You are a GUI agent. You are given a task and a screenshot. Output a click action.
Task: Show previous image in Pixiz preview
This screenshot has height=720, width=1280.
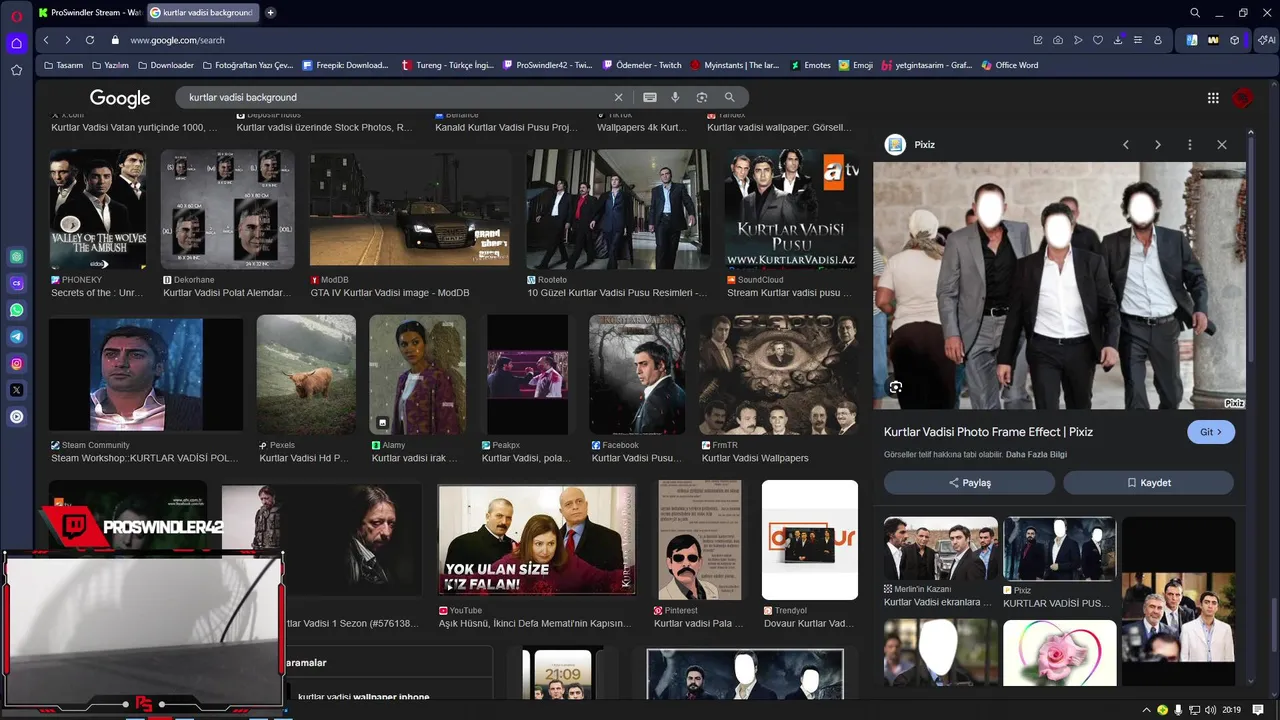1126,145
